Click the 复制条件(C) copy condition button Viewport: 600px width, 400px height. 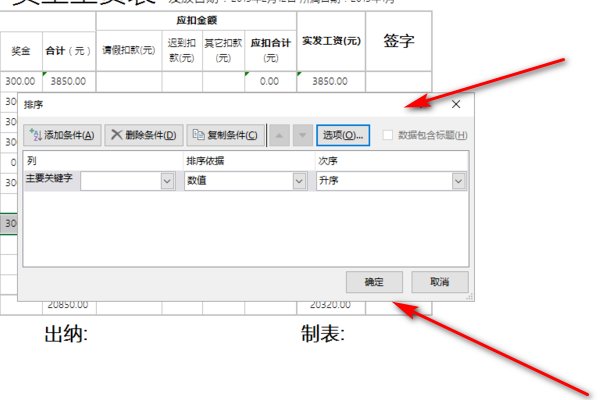pos(225,135)
